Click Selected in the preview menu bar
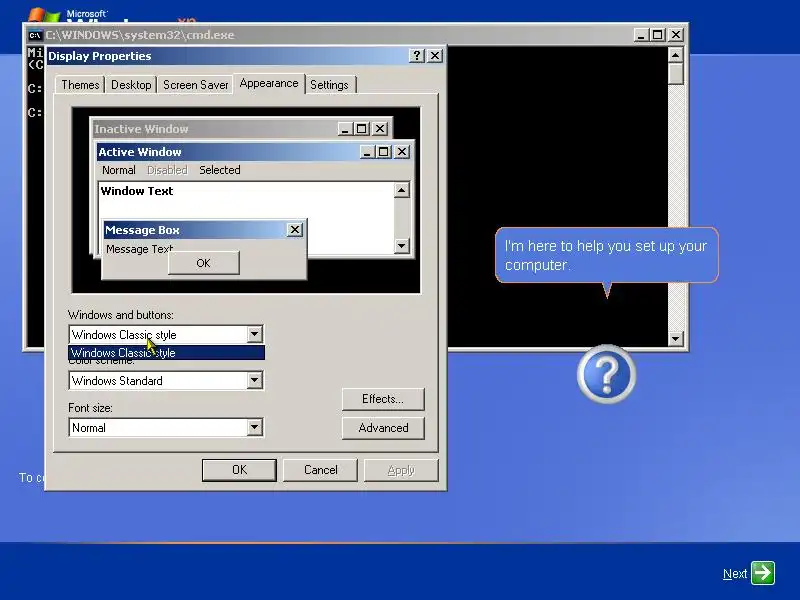This screenshot has width=800, height=600. 219,170
